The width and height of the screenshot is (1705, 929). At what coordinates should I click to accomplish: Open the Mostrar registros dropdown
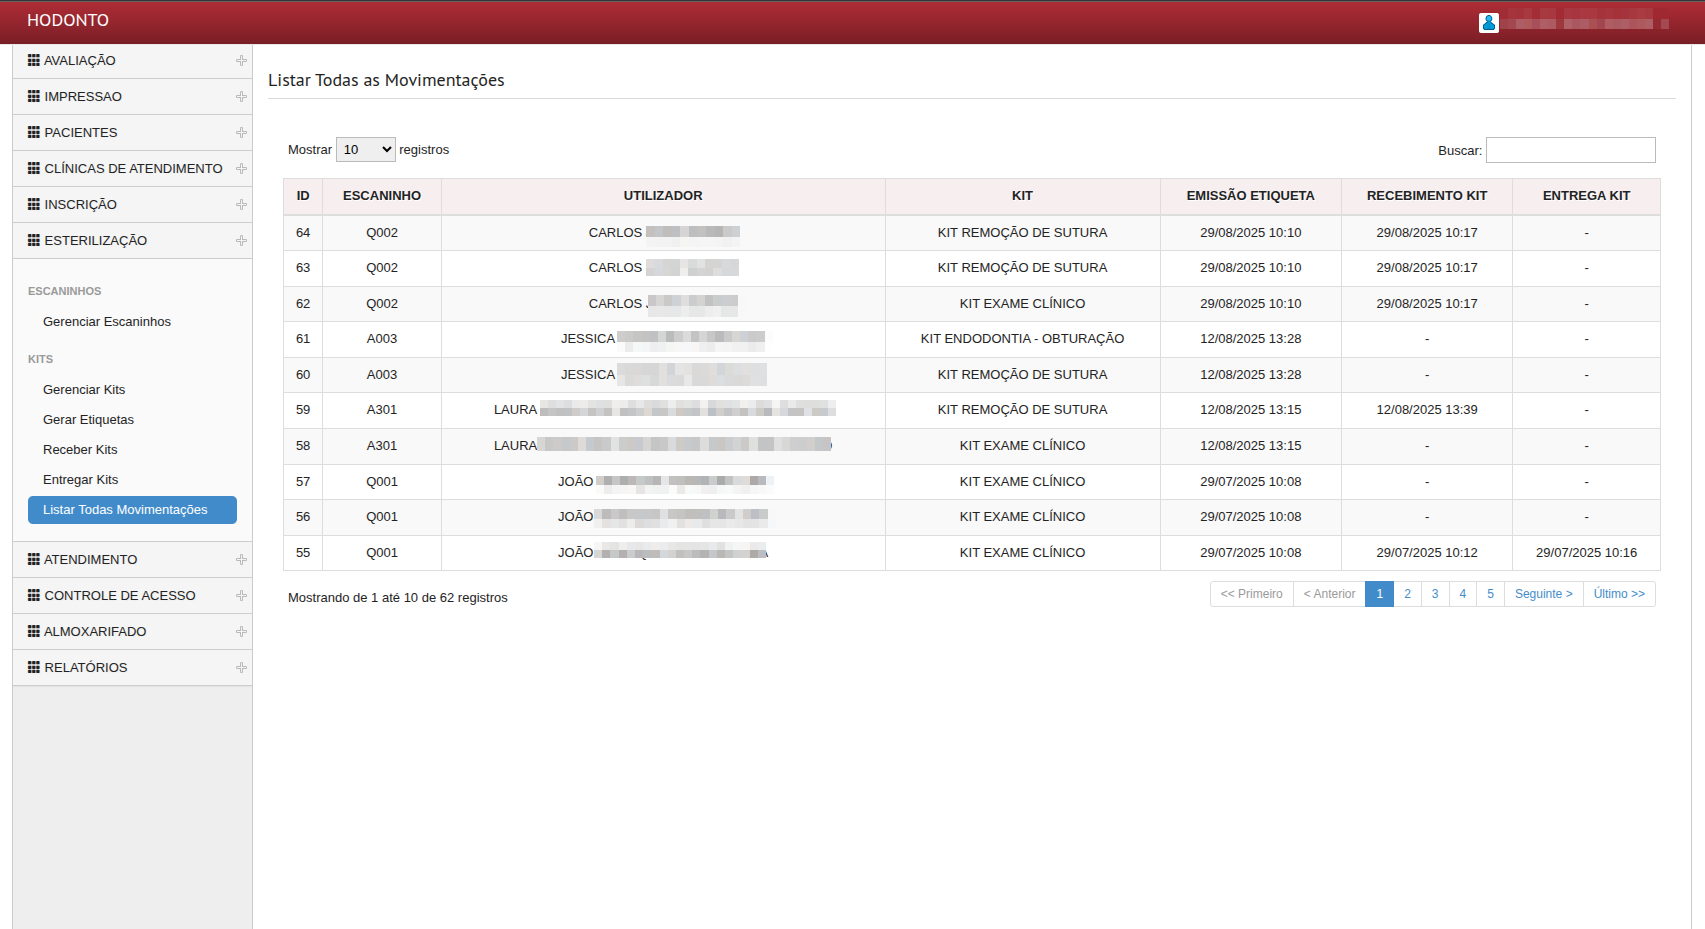coord(365,150)
